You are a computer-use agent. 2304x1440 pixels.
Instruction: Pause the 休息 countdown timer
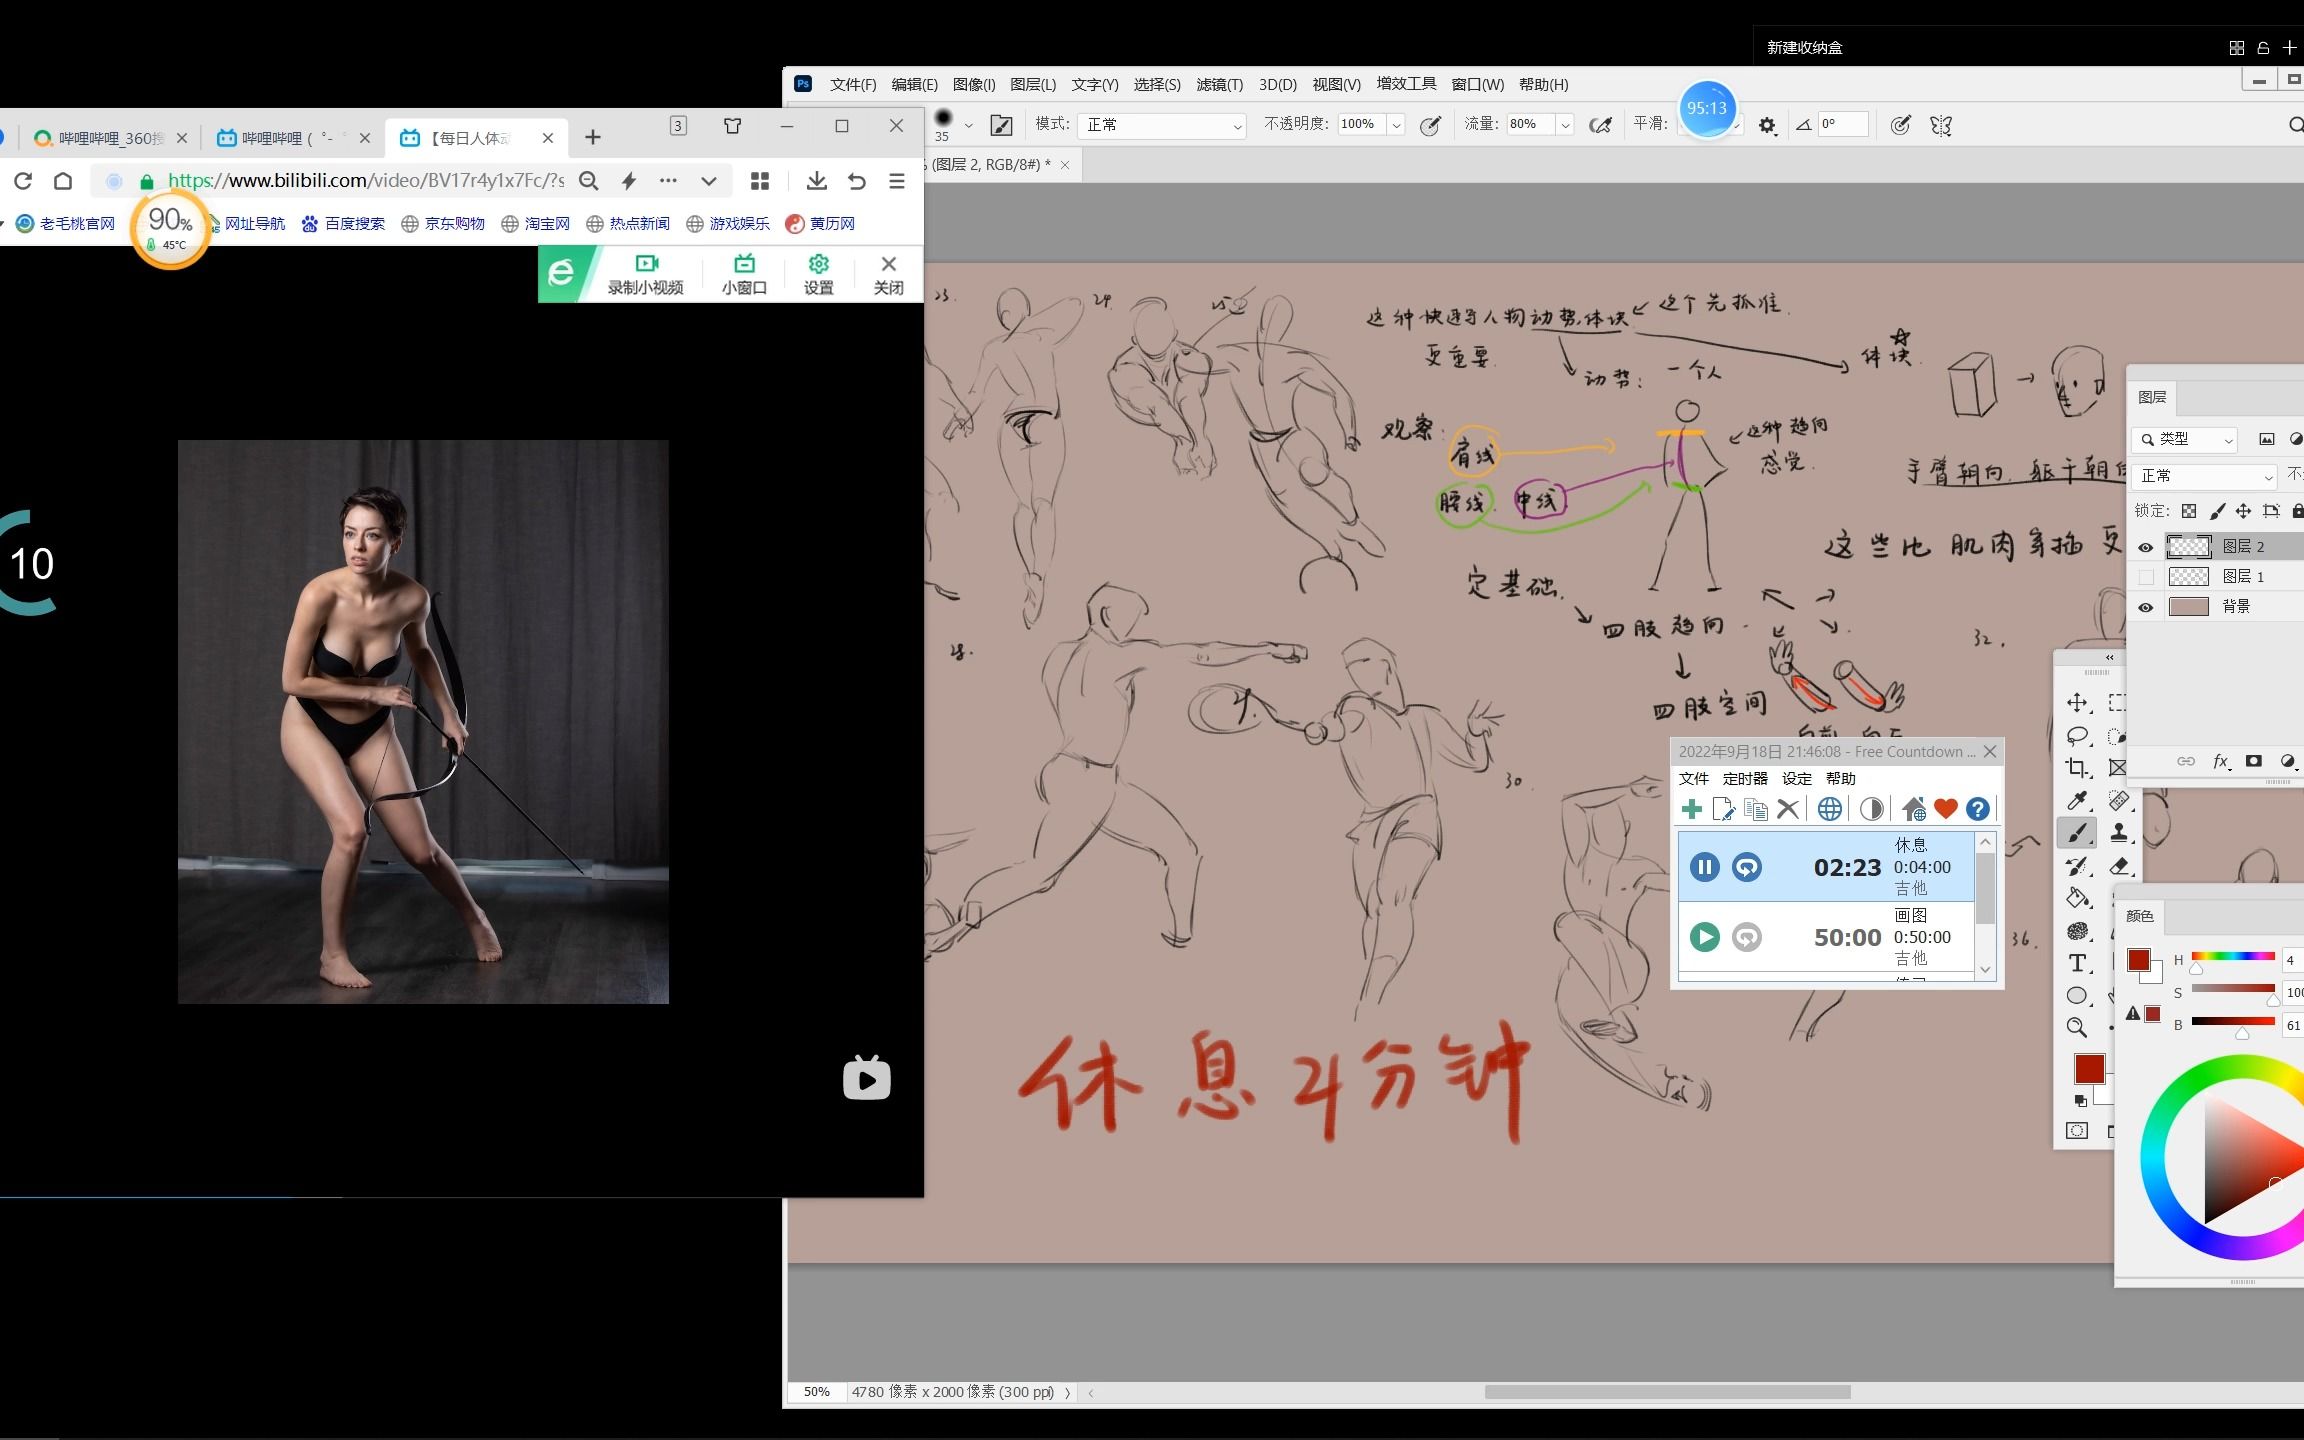1705,867
